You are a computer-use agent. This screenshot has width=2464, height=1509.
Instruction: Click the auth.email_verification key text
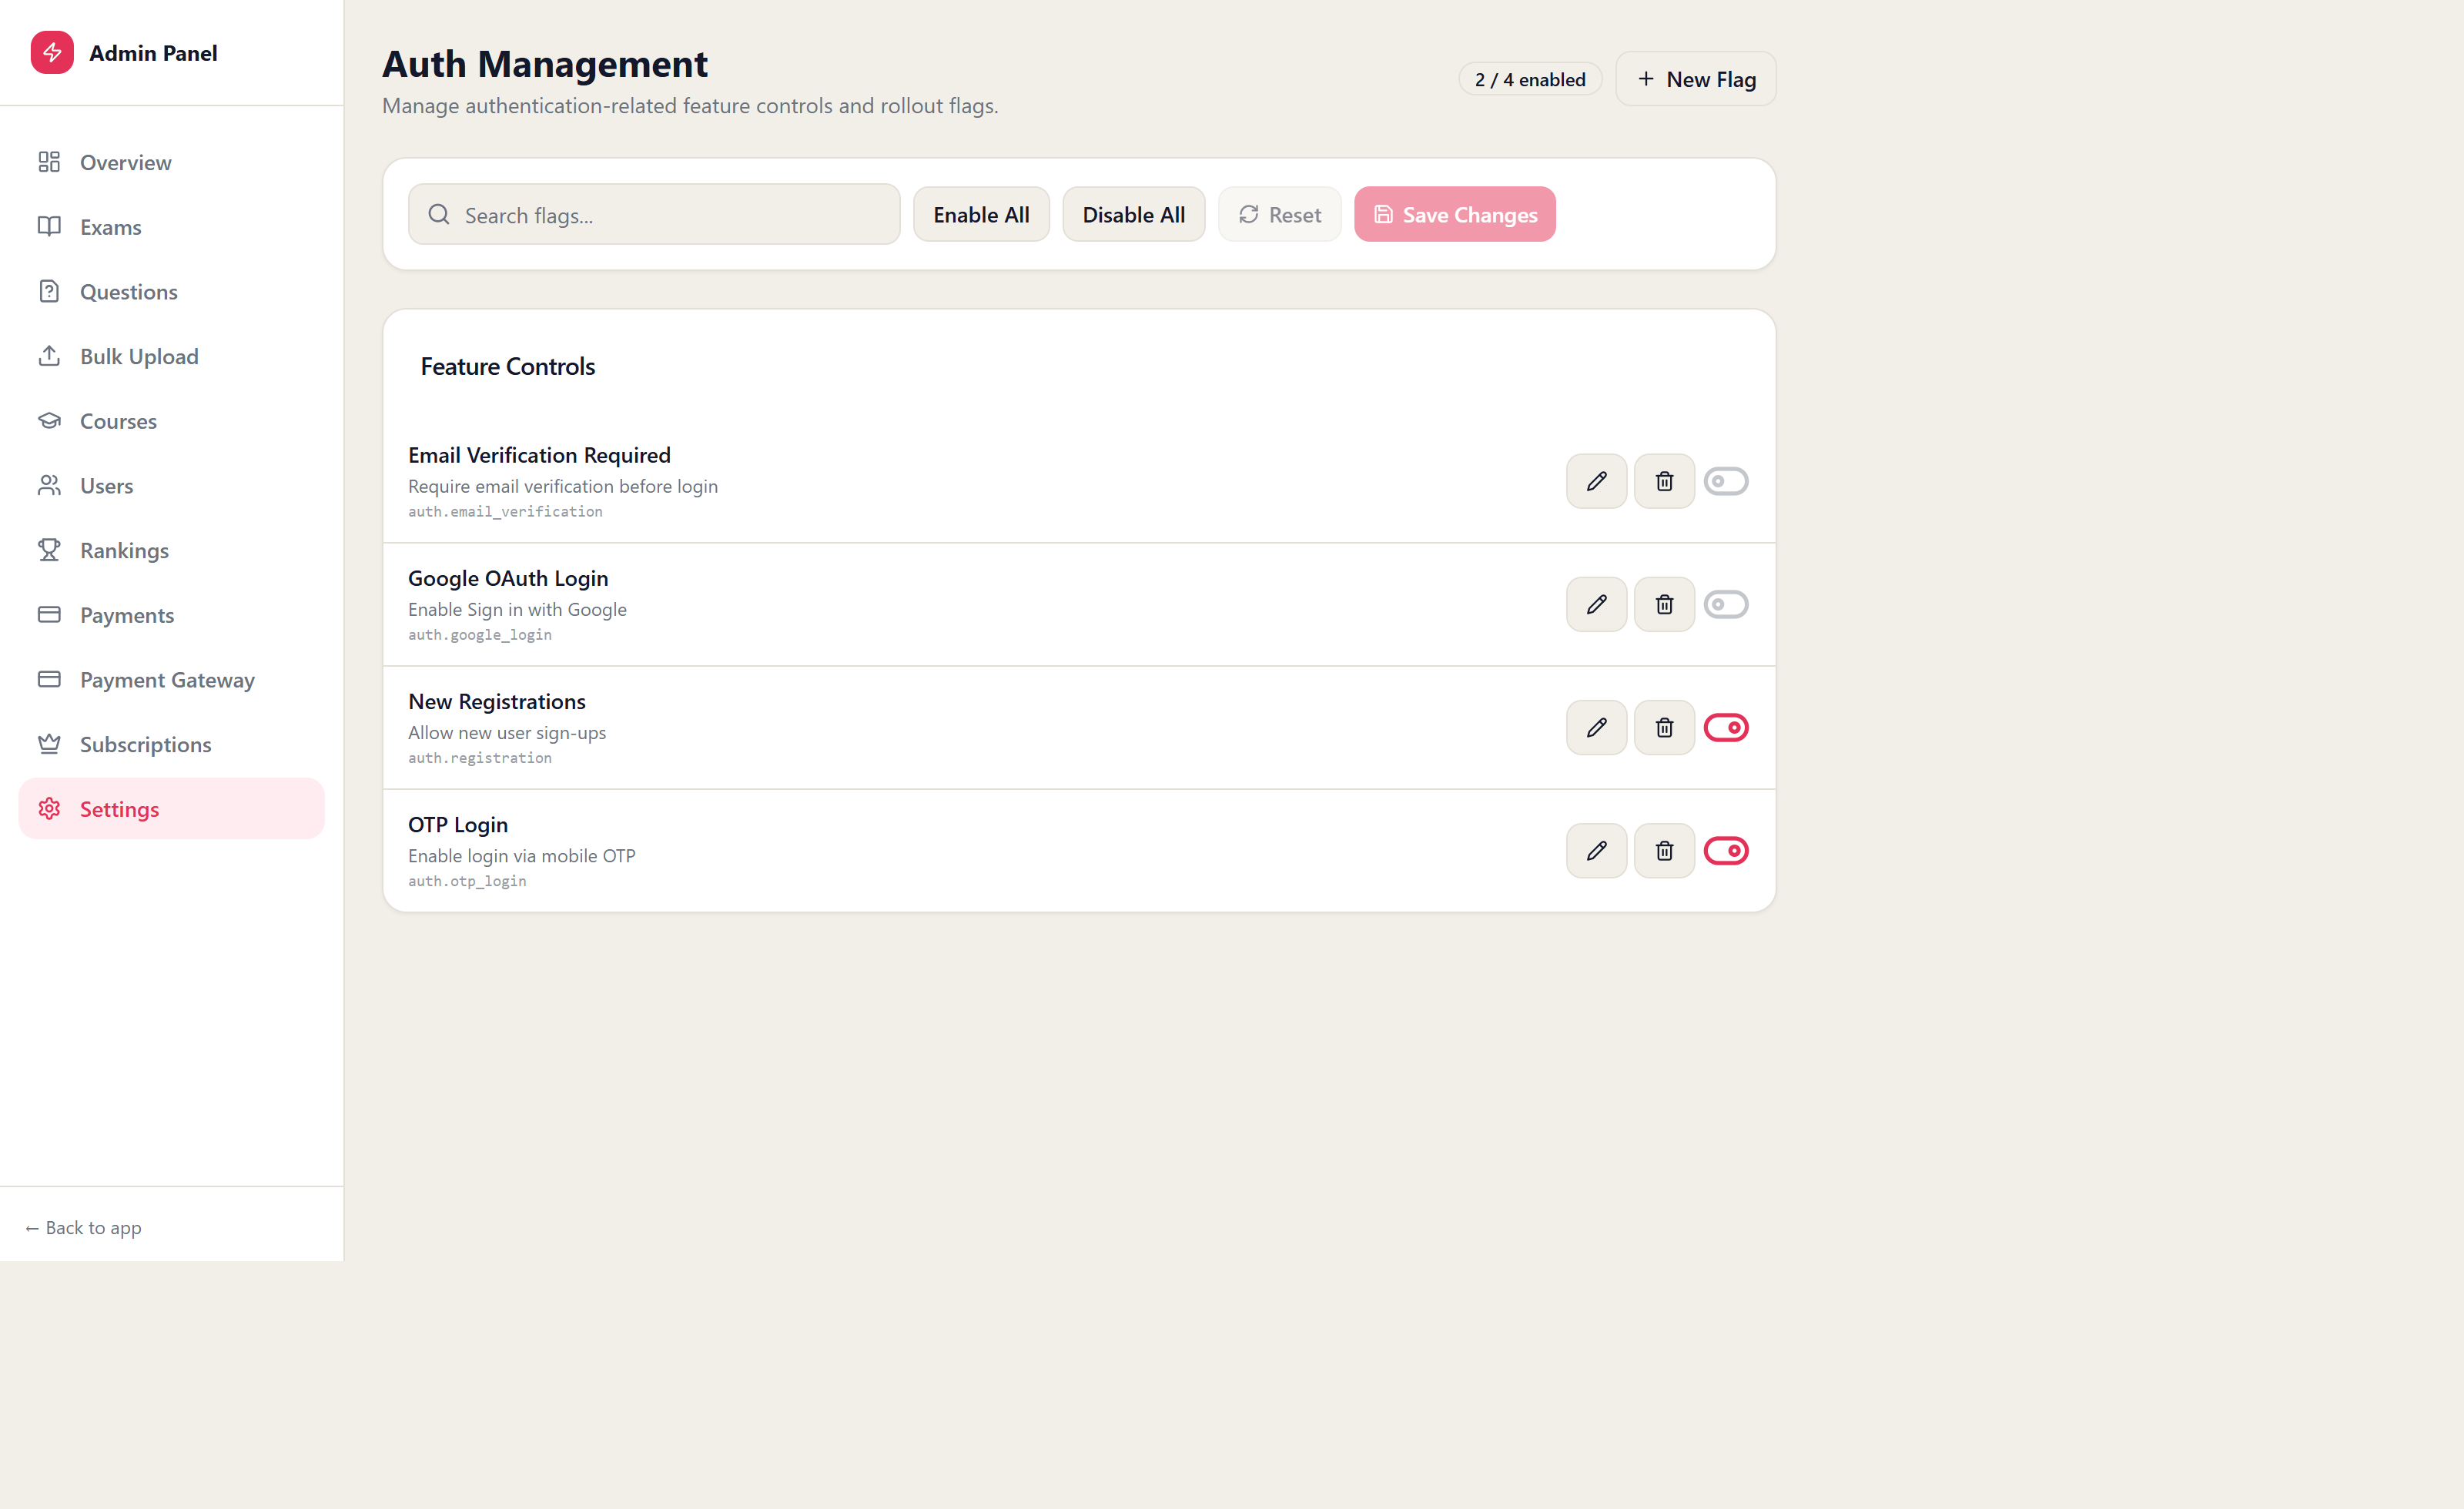[x=505, y=512]
